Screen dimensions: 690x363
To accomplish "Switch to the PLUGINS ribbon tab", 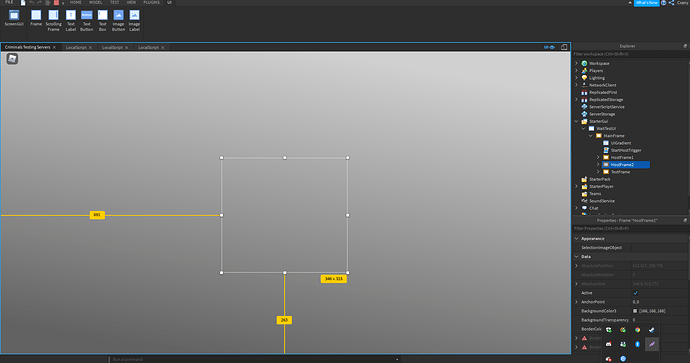I will coord(151,3).
